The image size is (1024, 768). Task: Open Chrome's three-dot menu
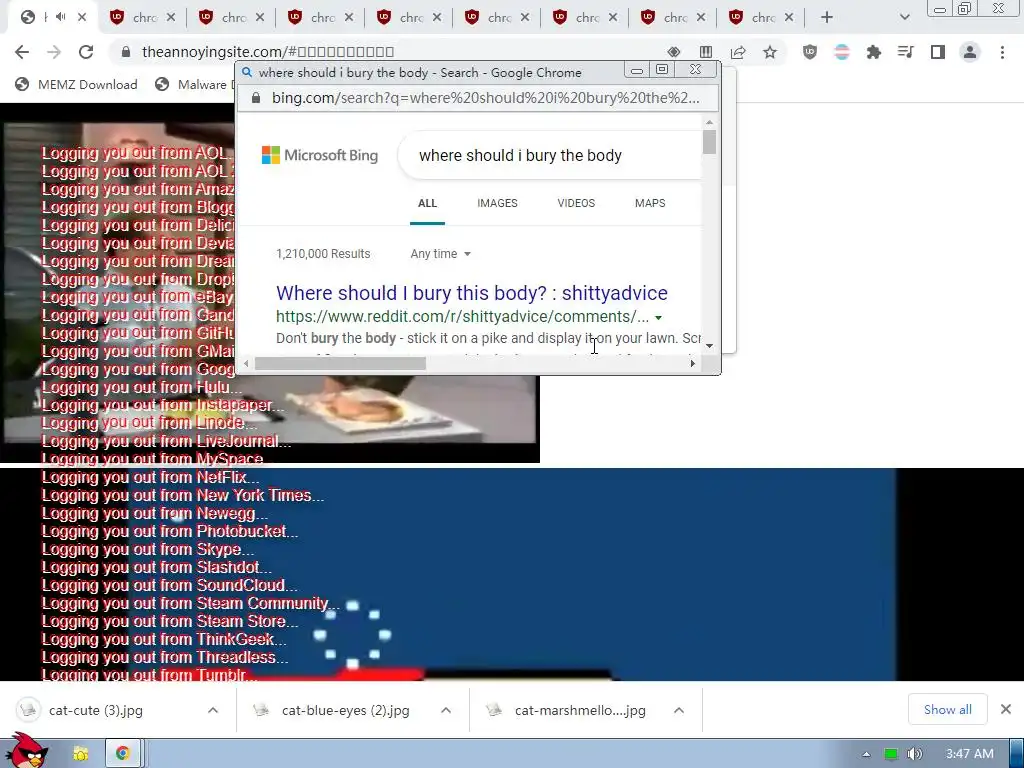coord(1002,52)
